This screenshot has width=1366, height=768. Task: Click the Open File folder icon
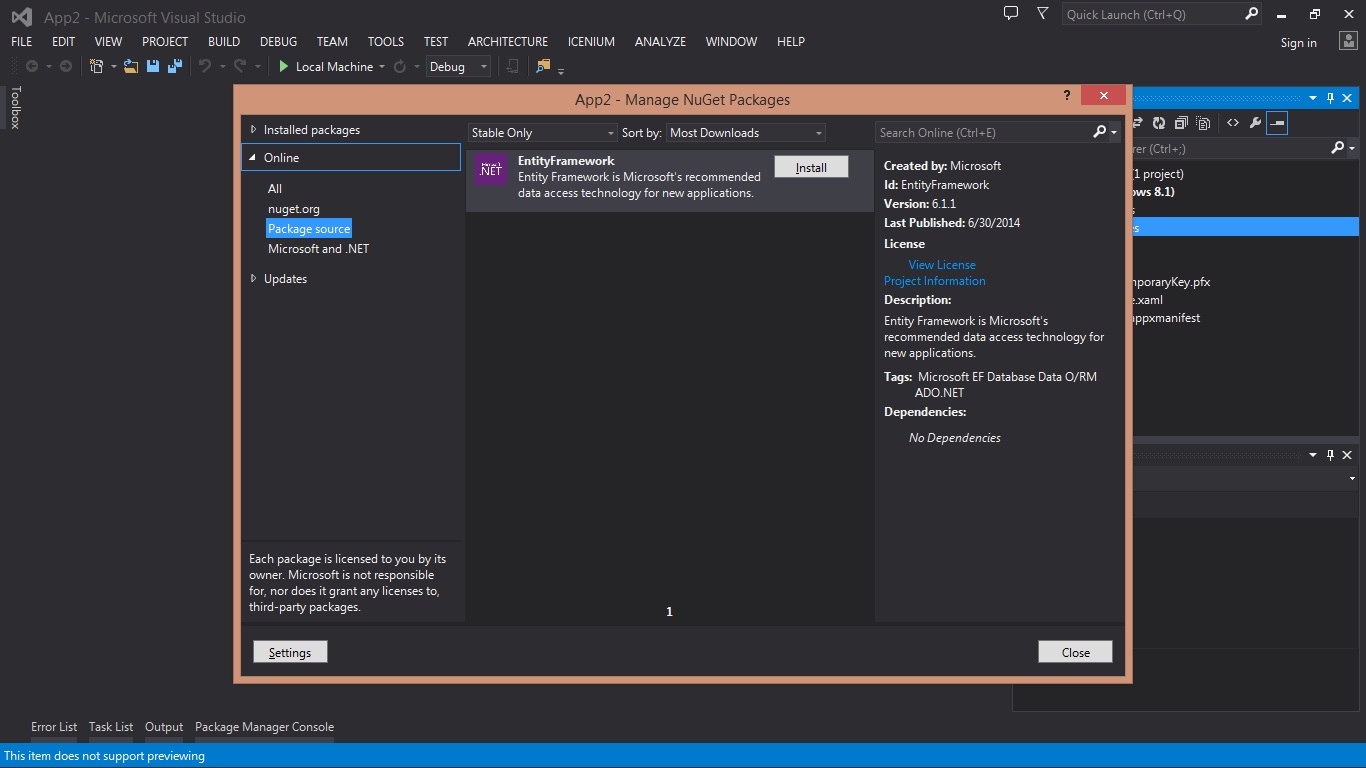(131, 67)
